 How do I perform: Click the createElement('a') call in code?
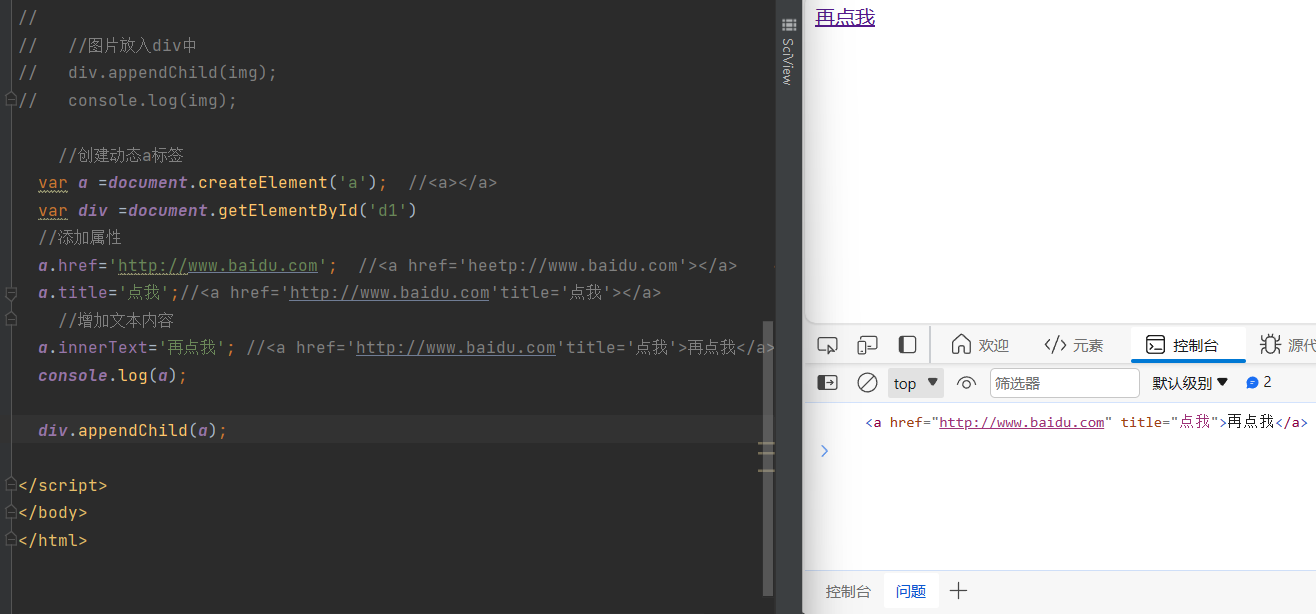(287, 183)
